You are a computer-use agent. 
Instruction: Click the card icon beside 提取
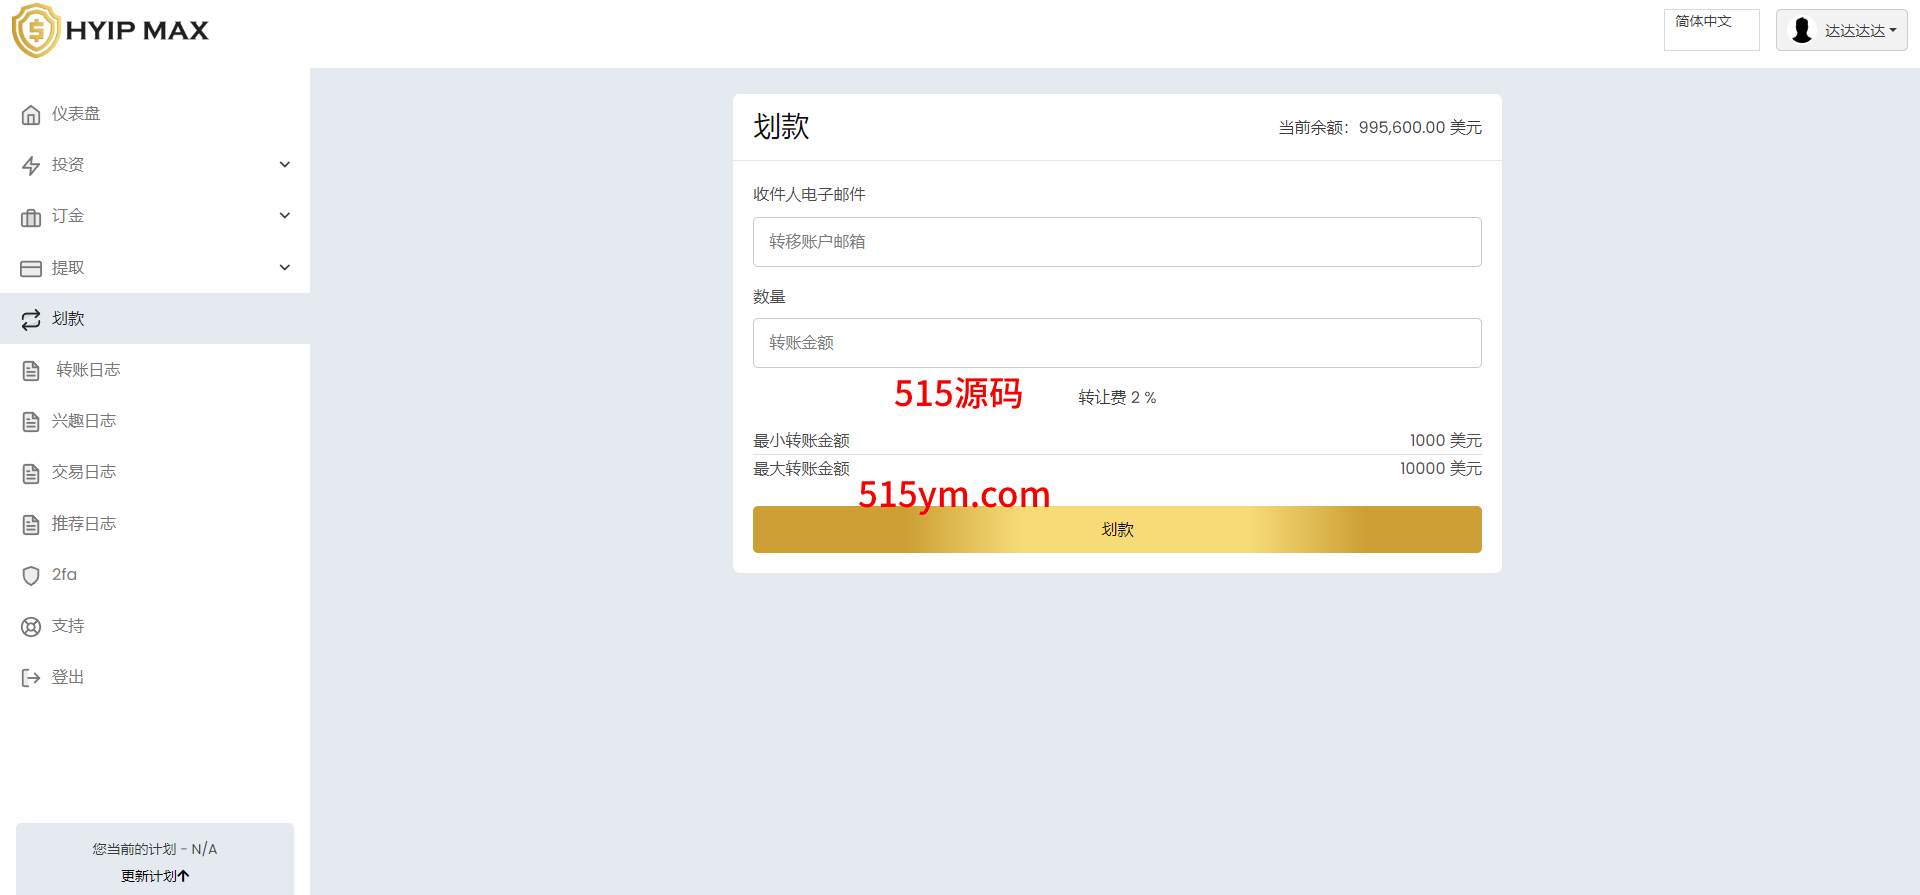31,269
